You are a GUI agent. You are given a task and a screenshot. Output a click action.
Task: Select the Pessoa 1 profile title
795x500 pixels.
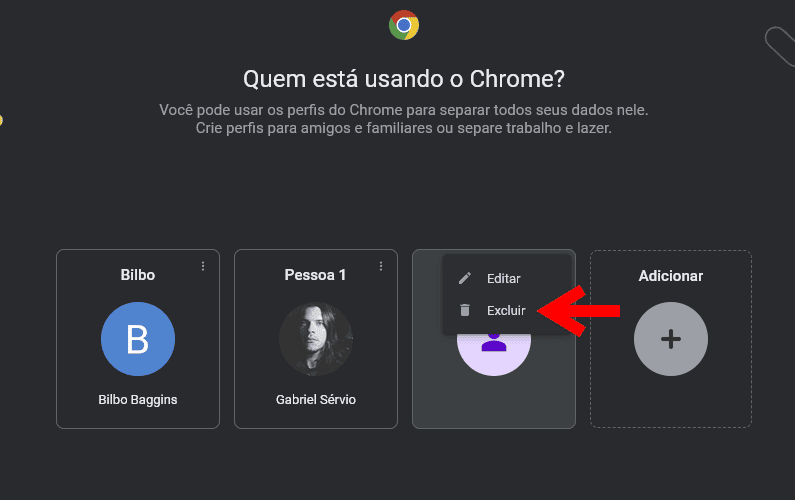pos(316,275)
